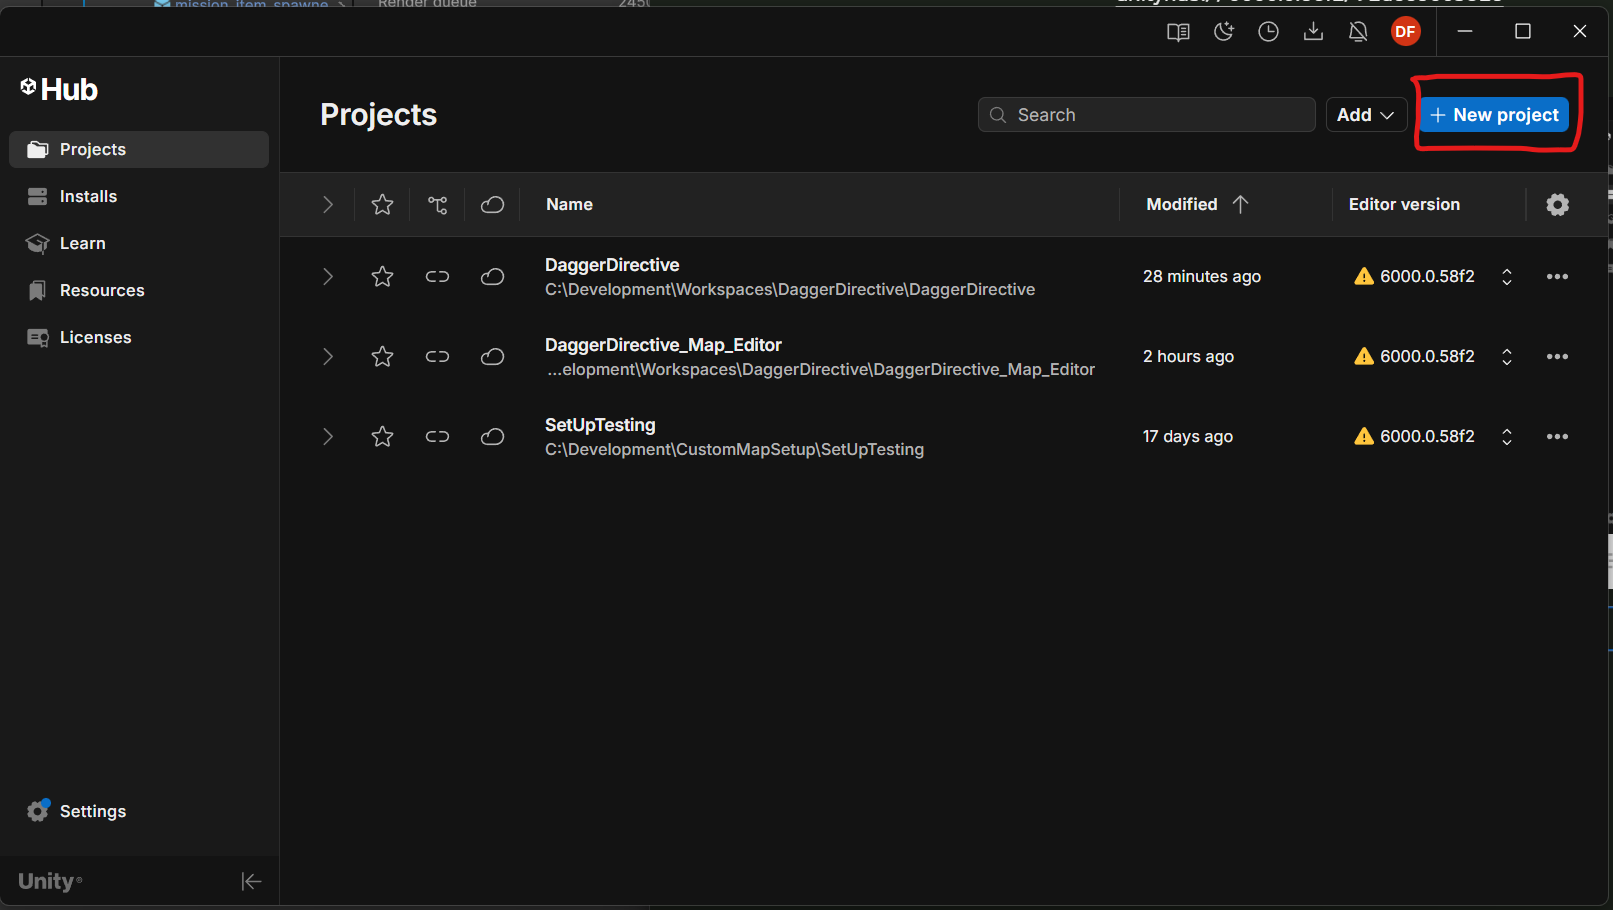The height and width of the screenshot is (910, 1613).
Task: Create a New project
Action: point(1494,115)
